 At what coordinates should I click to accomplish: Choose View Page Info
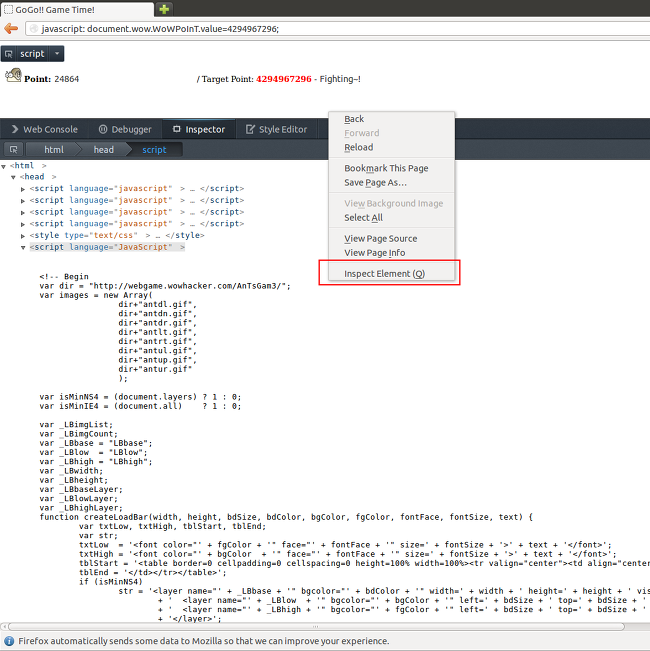coord(374,253)
